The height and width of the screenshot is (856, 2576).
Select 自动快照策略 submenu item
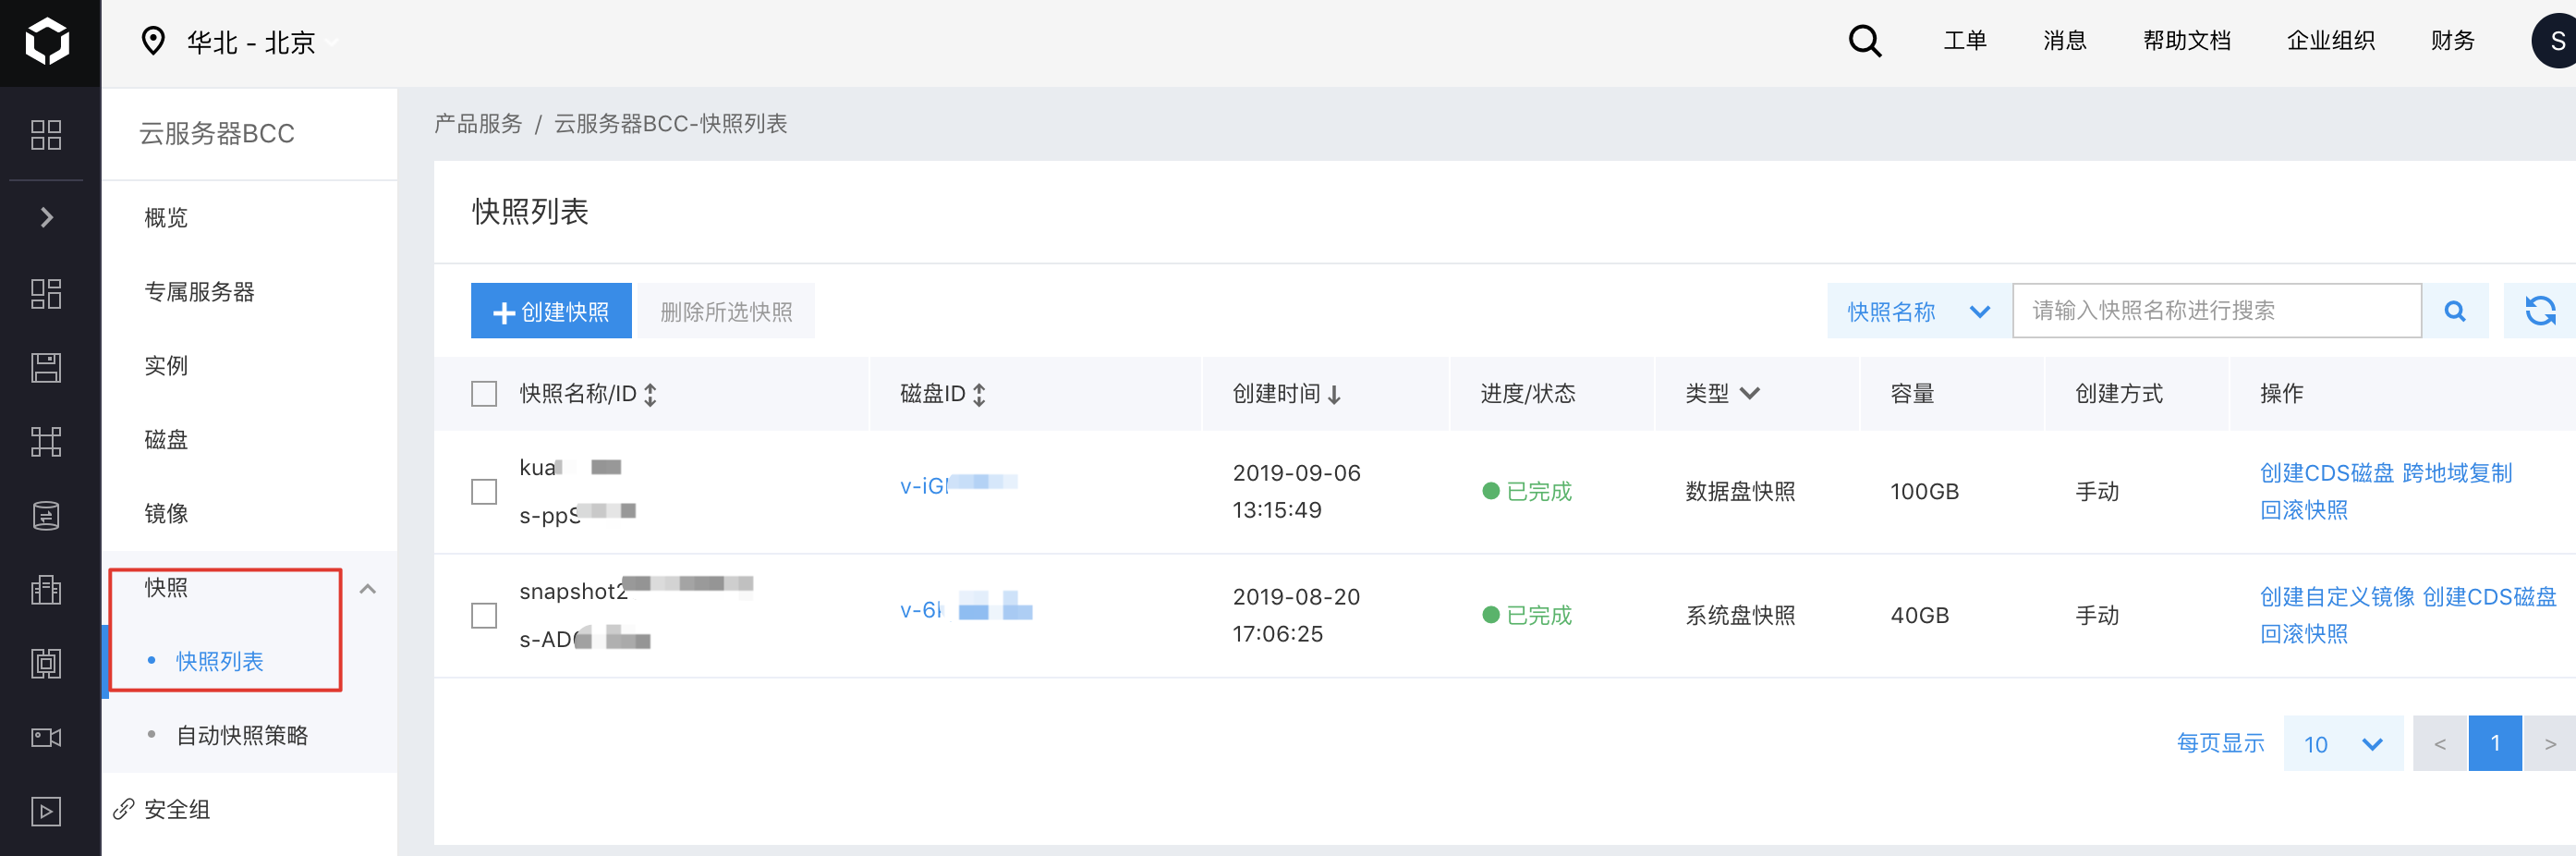pos(242,736)
